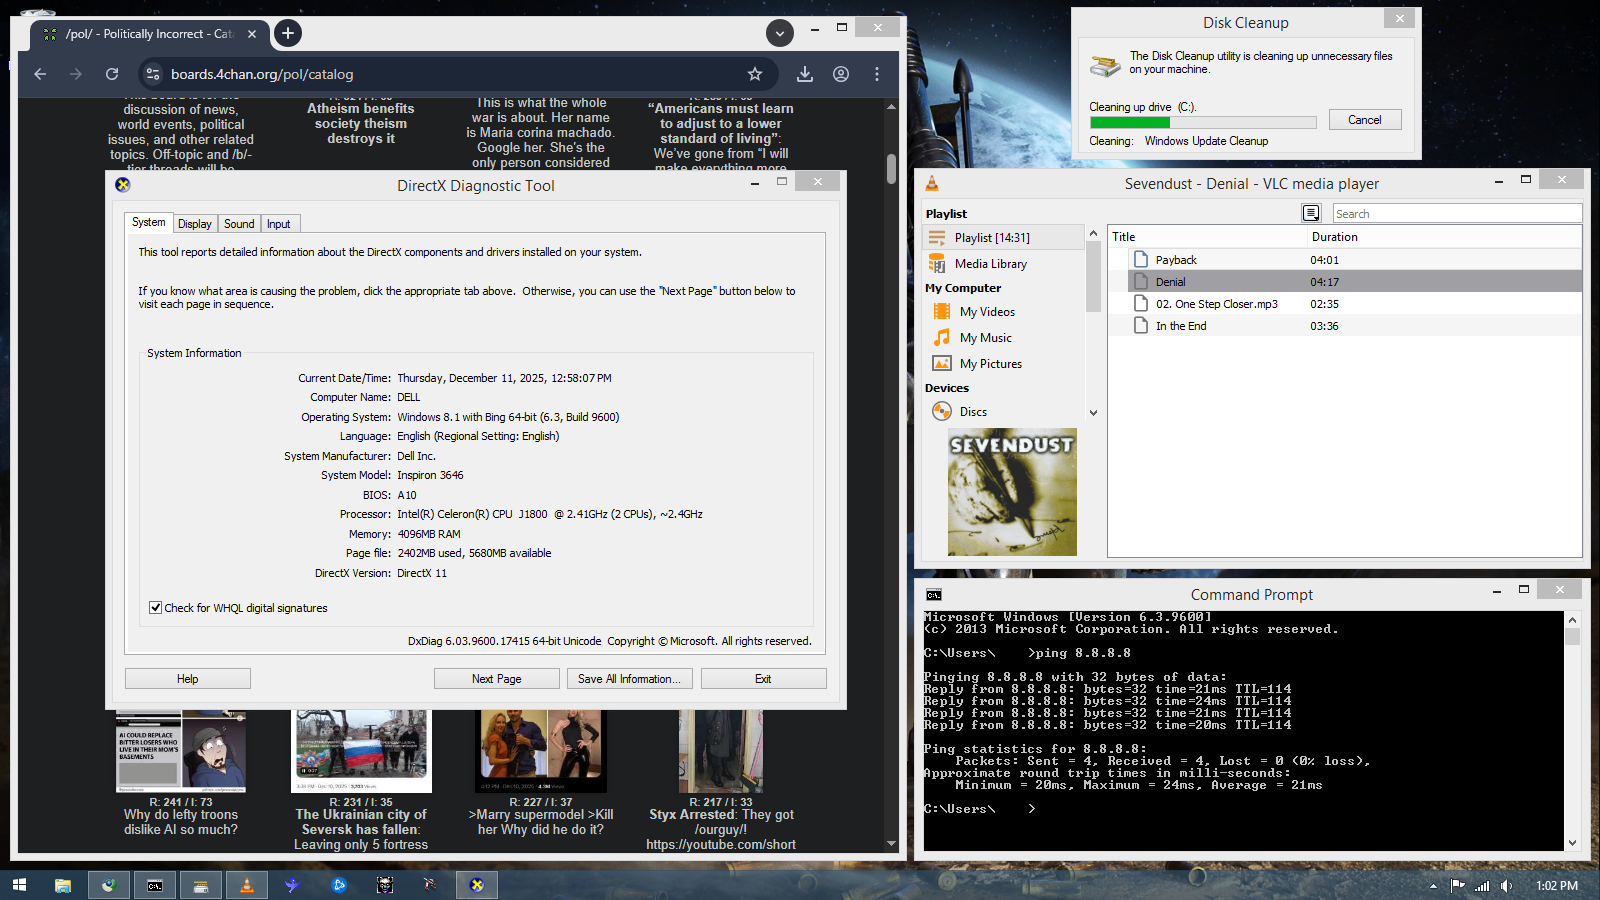Open My Music in VLC sidebar
The image size is (1600, 900).
[x=985, y=338]
